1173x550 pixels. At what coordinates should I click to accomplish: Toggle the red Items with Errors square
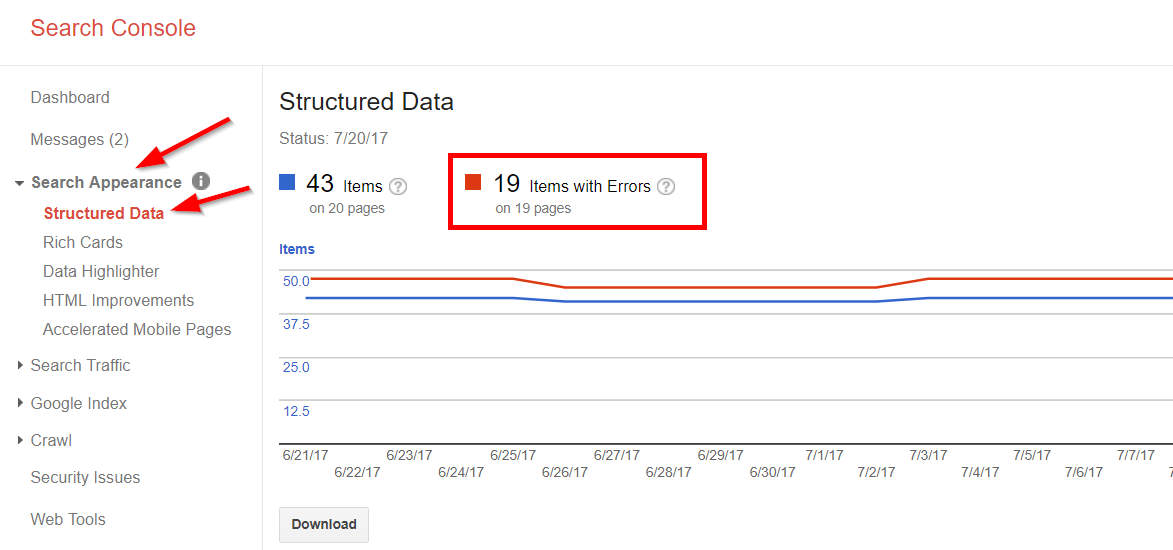[473, 182]
